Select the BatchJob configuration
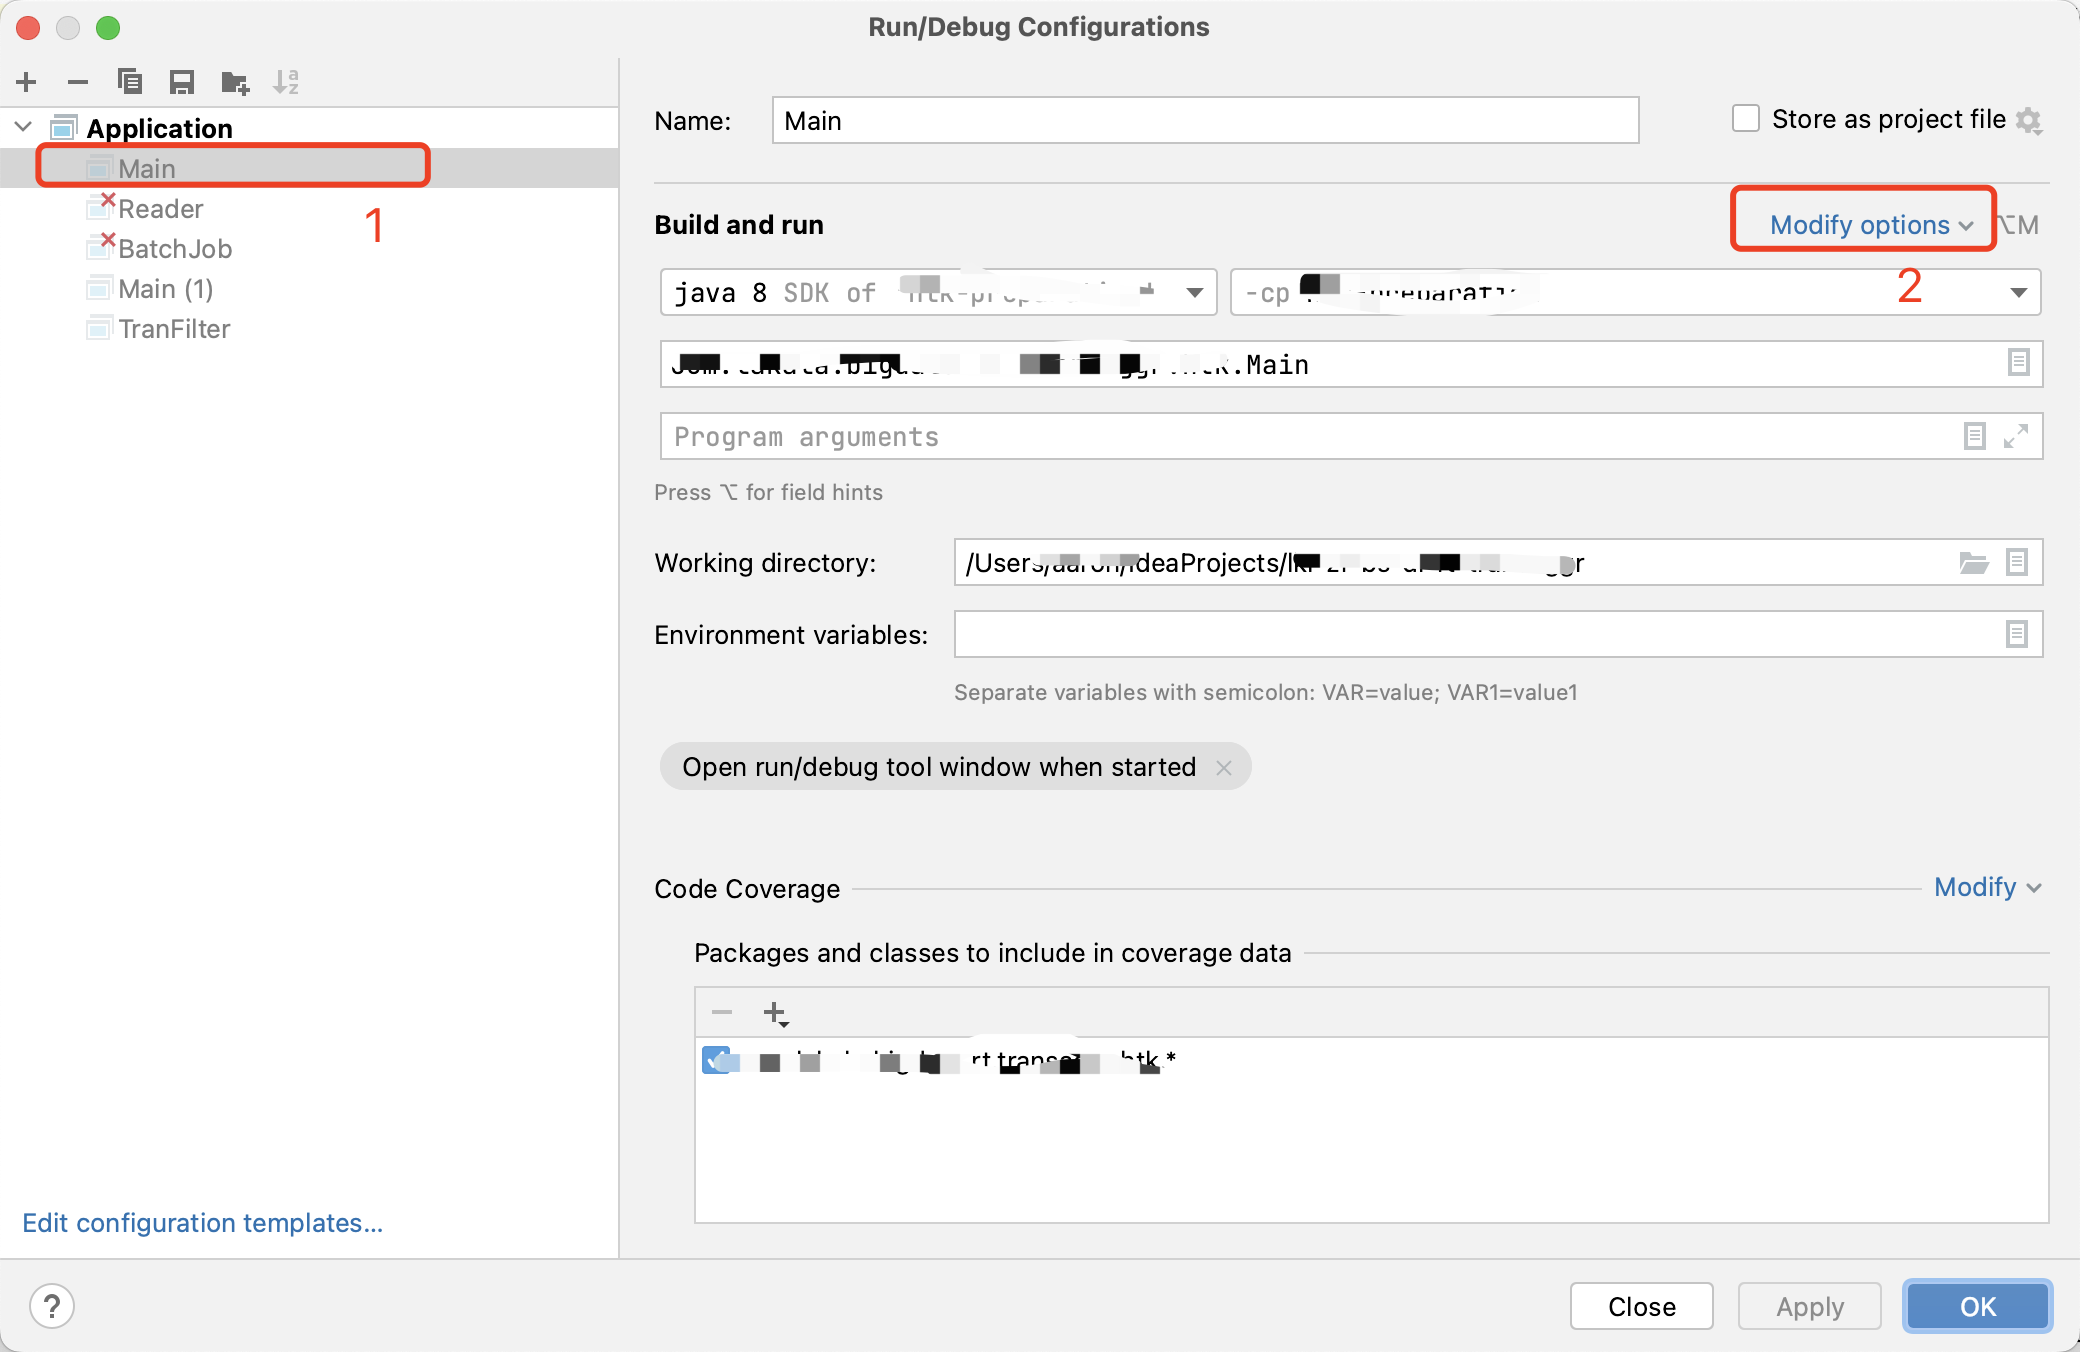The height and width of the screenshot is (1352, 2080). point(309,248)
